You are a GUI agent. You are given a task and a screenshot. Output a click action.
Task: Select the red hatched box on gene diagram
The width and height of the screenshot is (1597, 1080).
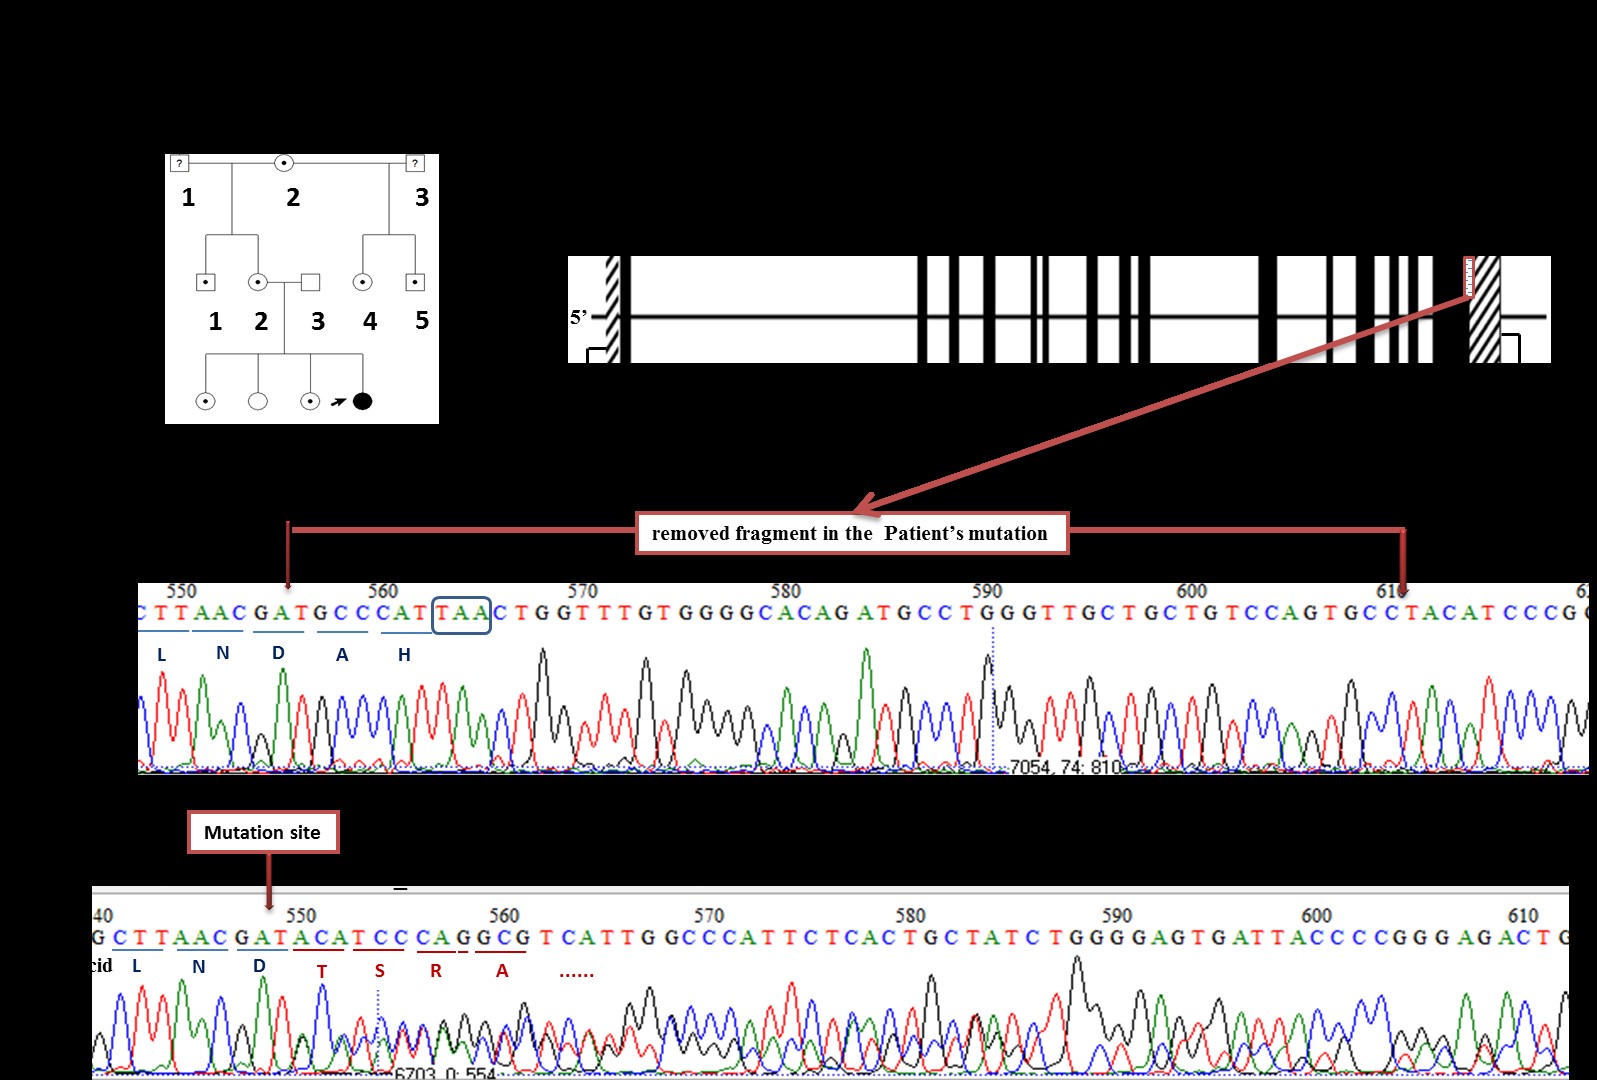(1469, 277)
